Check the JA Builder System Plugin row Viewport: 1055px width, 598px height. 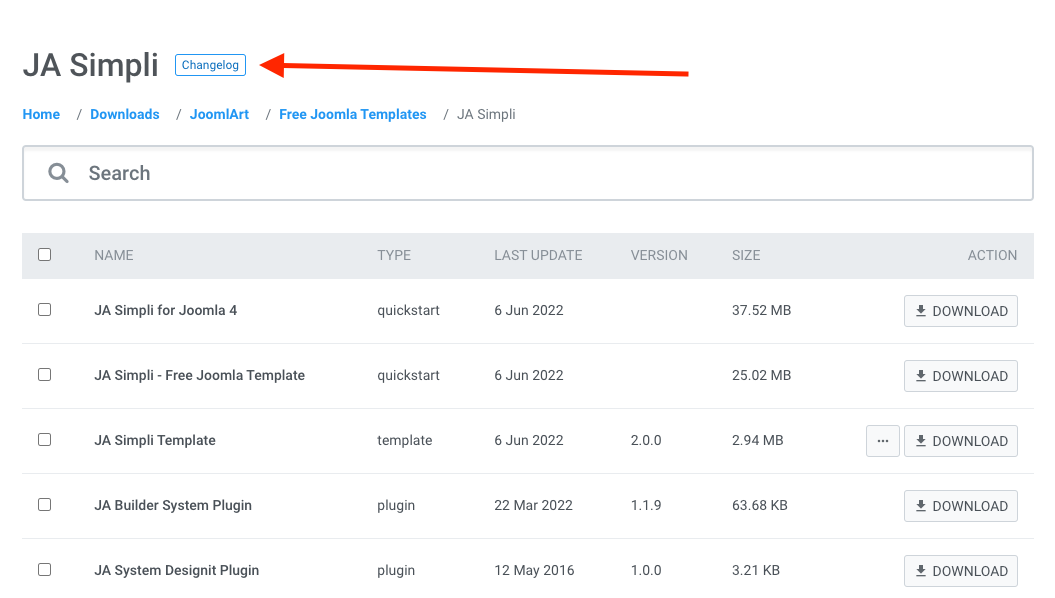coord(45,505)
